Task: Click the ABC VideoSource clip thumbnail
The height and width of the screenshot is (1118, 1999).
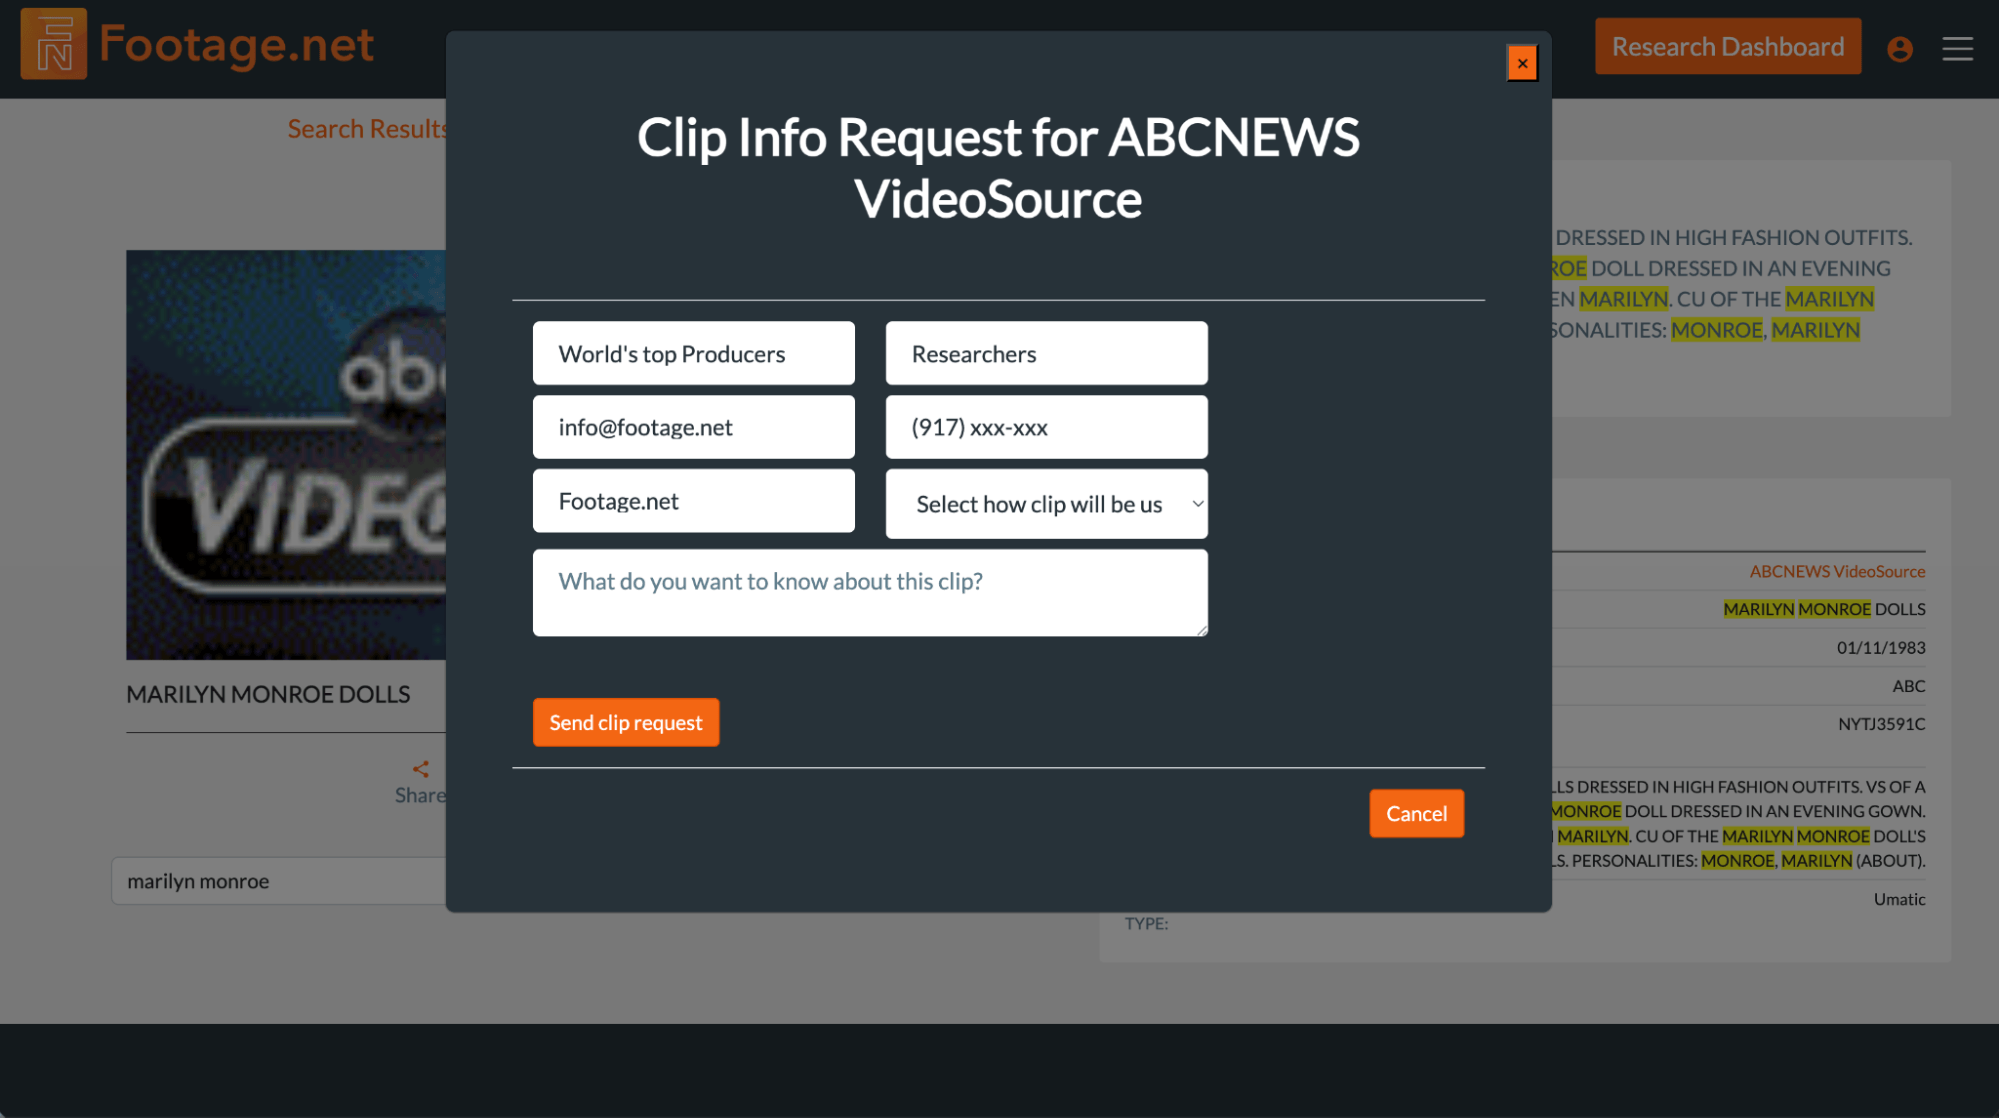Action: [x=286, y=455]
